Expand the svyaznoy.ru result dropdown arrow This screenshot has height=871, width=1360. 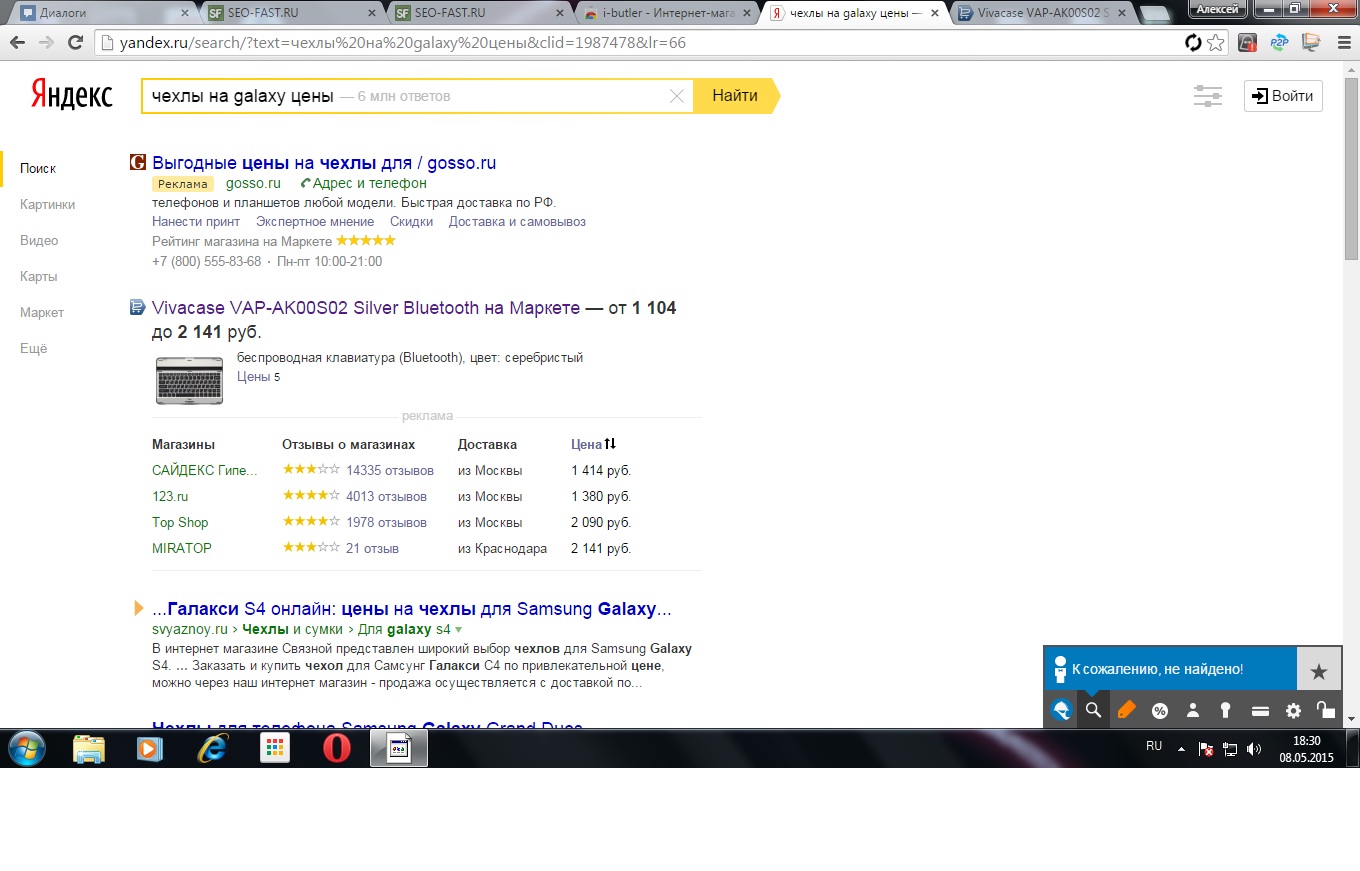459,630
